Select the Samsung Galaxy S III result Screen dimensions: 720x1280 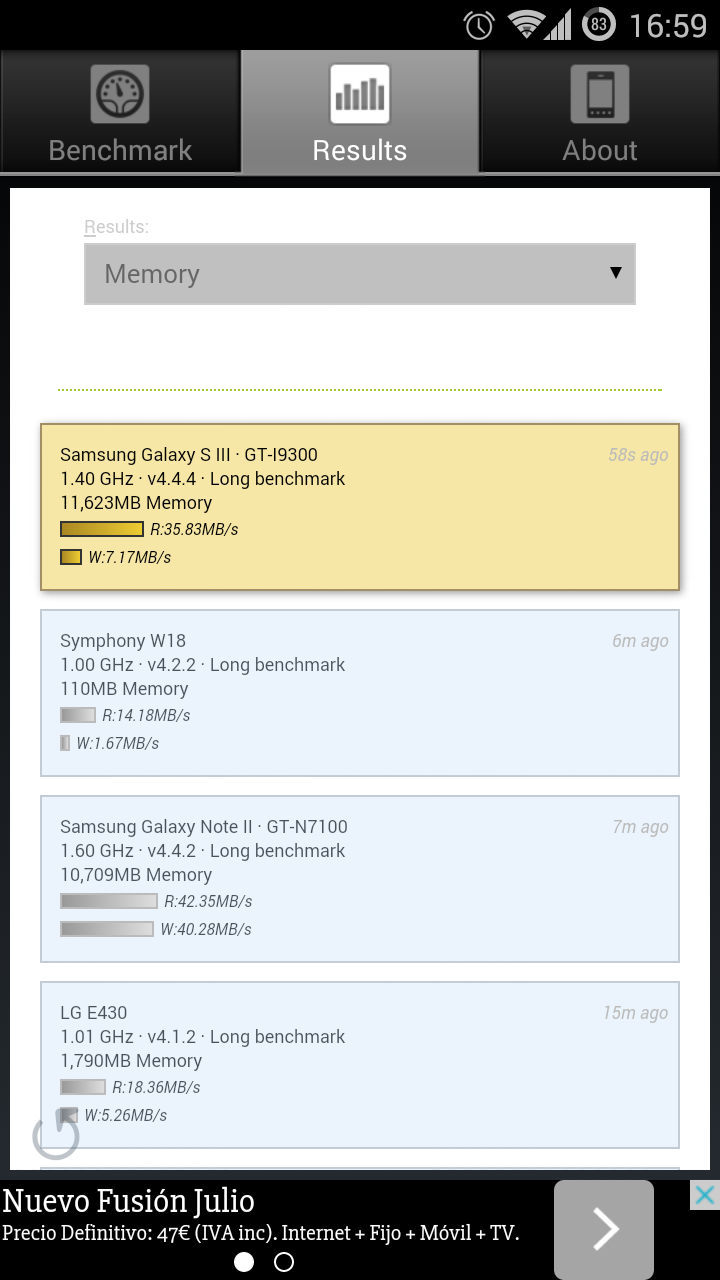pos(360,506)
